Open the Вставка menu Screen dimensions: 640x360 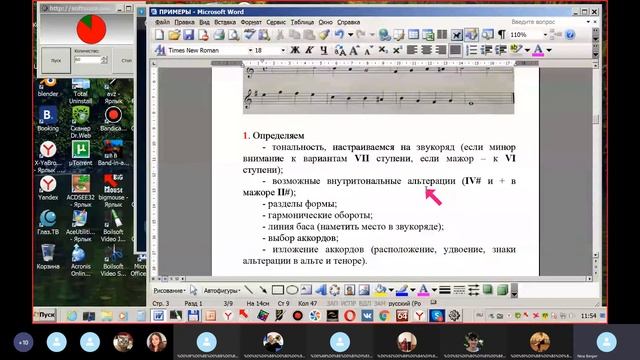click(225, 22)
